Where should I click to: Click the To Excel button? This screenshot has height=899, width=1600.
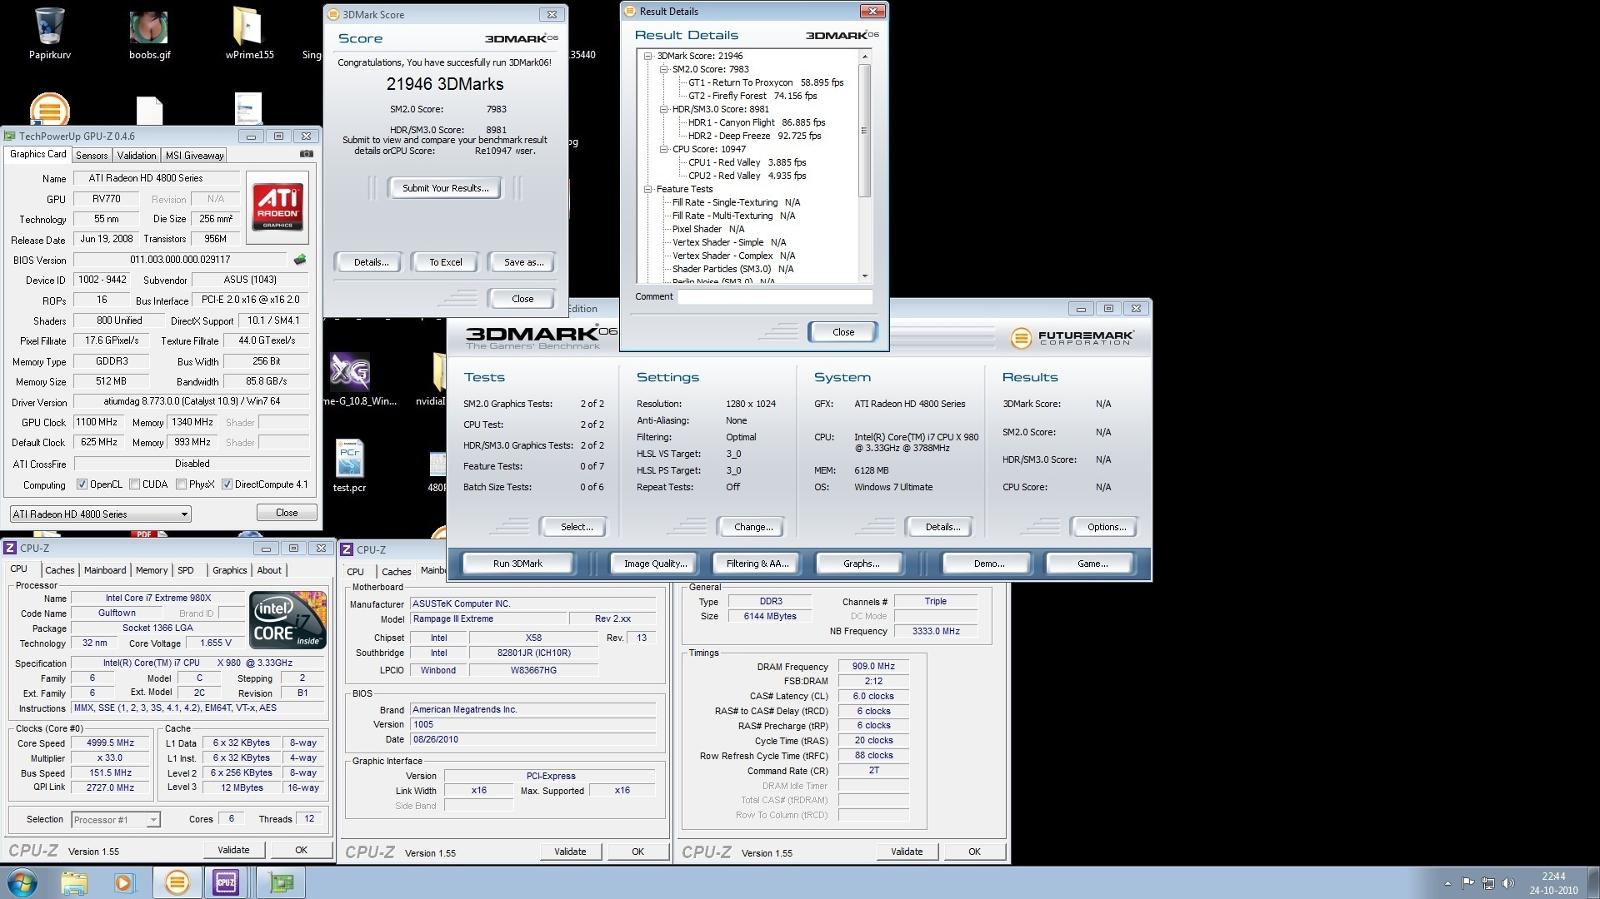446,262
